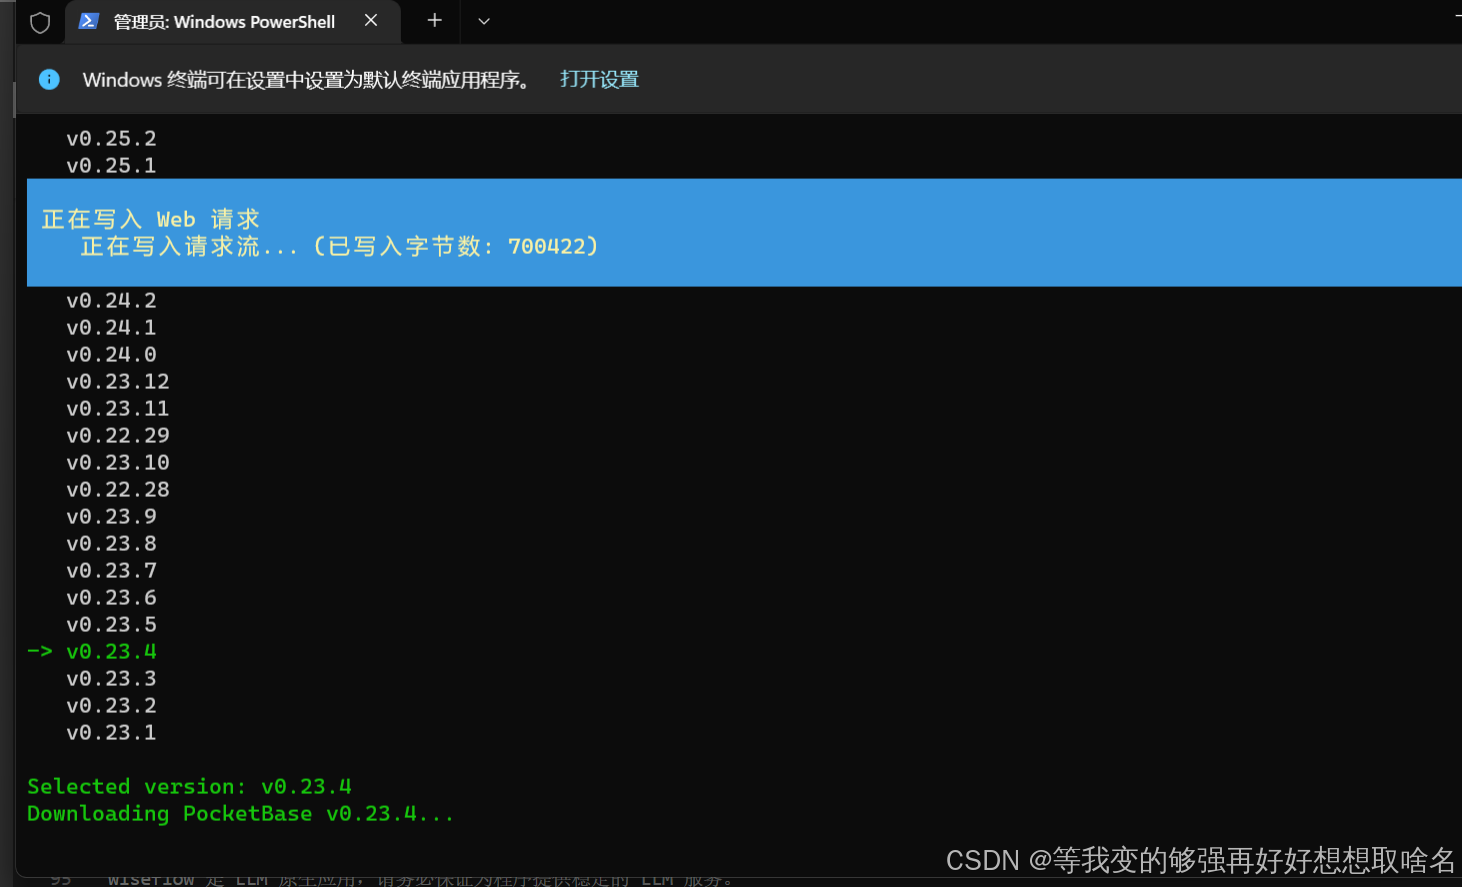Open the terminal profile selector arrow
The height and width of the screenshot is (887, 1462).
484,21
